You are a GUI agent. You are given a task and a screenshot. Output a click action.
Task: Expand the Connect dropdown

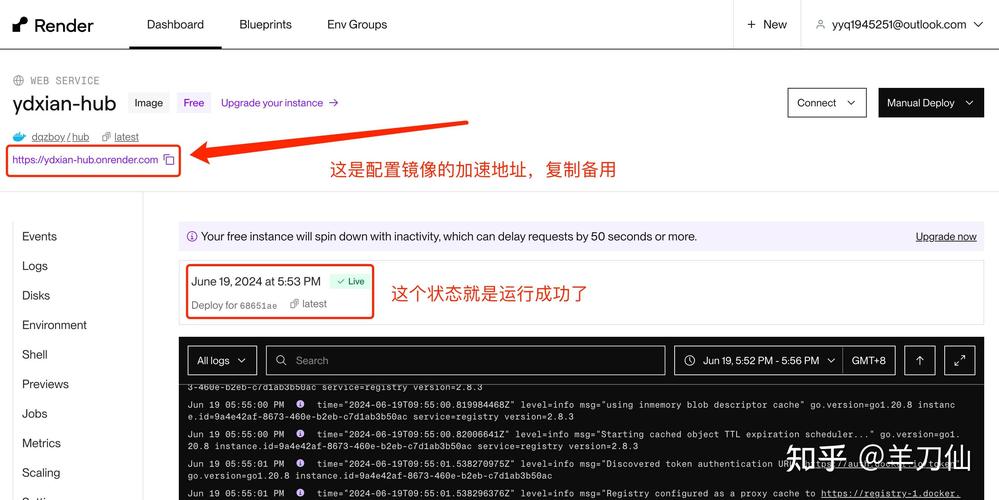[x=827, y=103]
